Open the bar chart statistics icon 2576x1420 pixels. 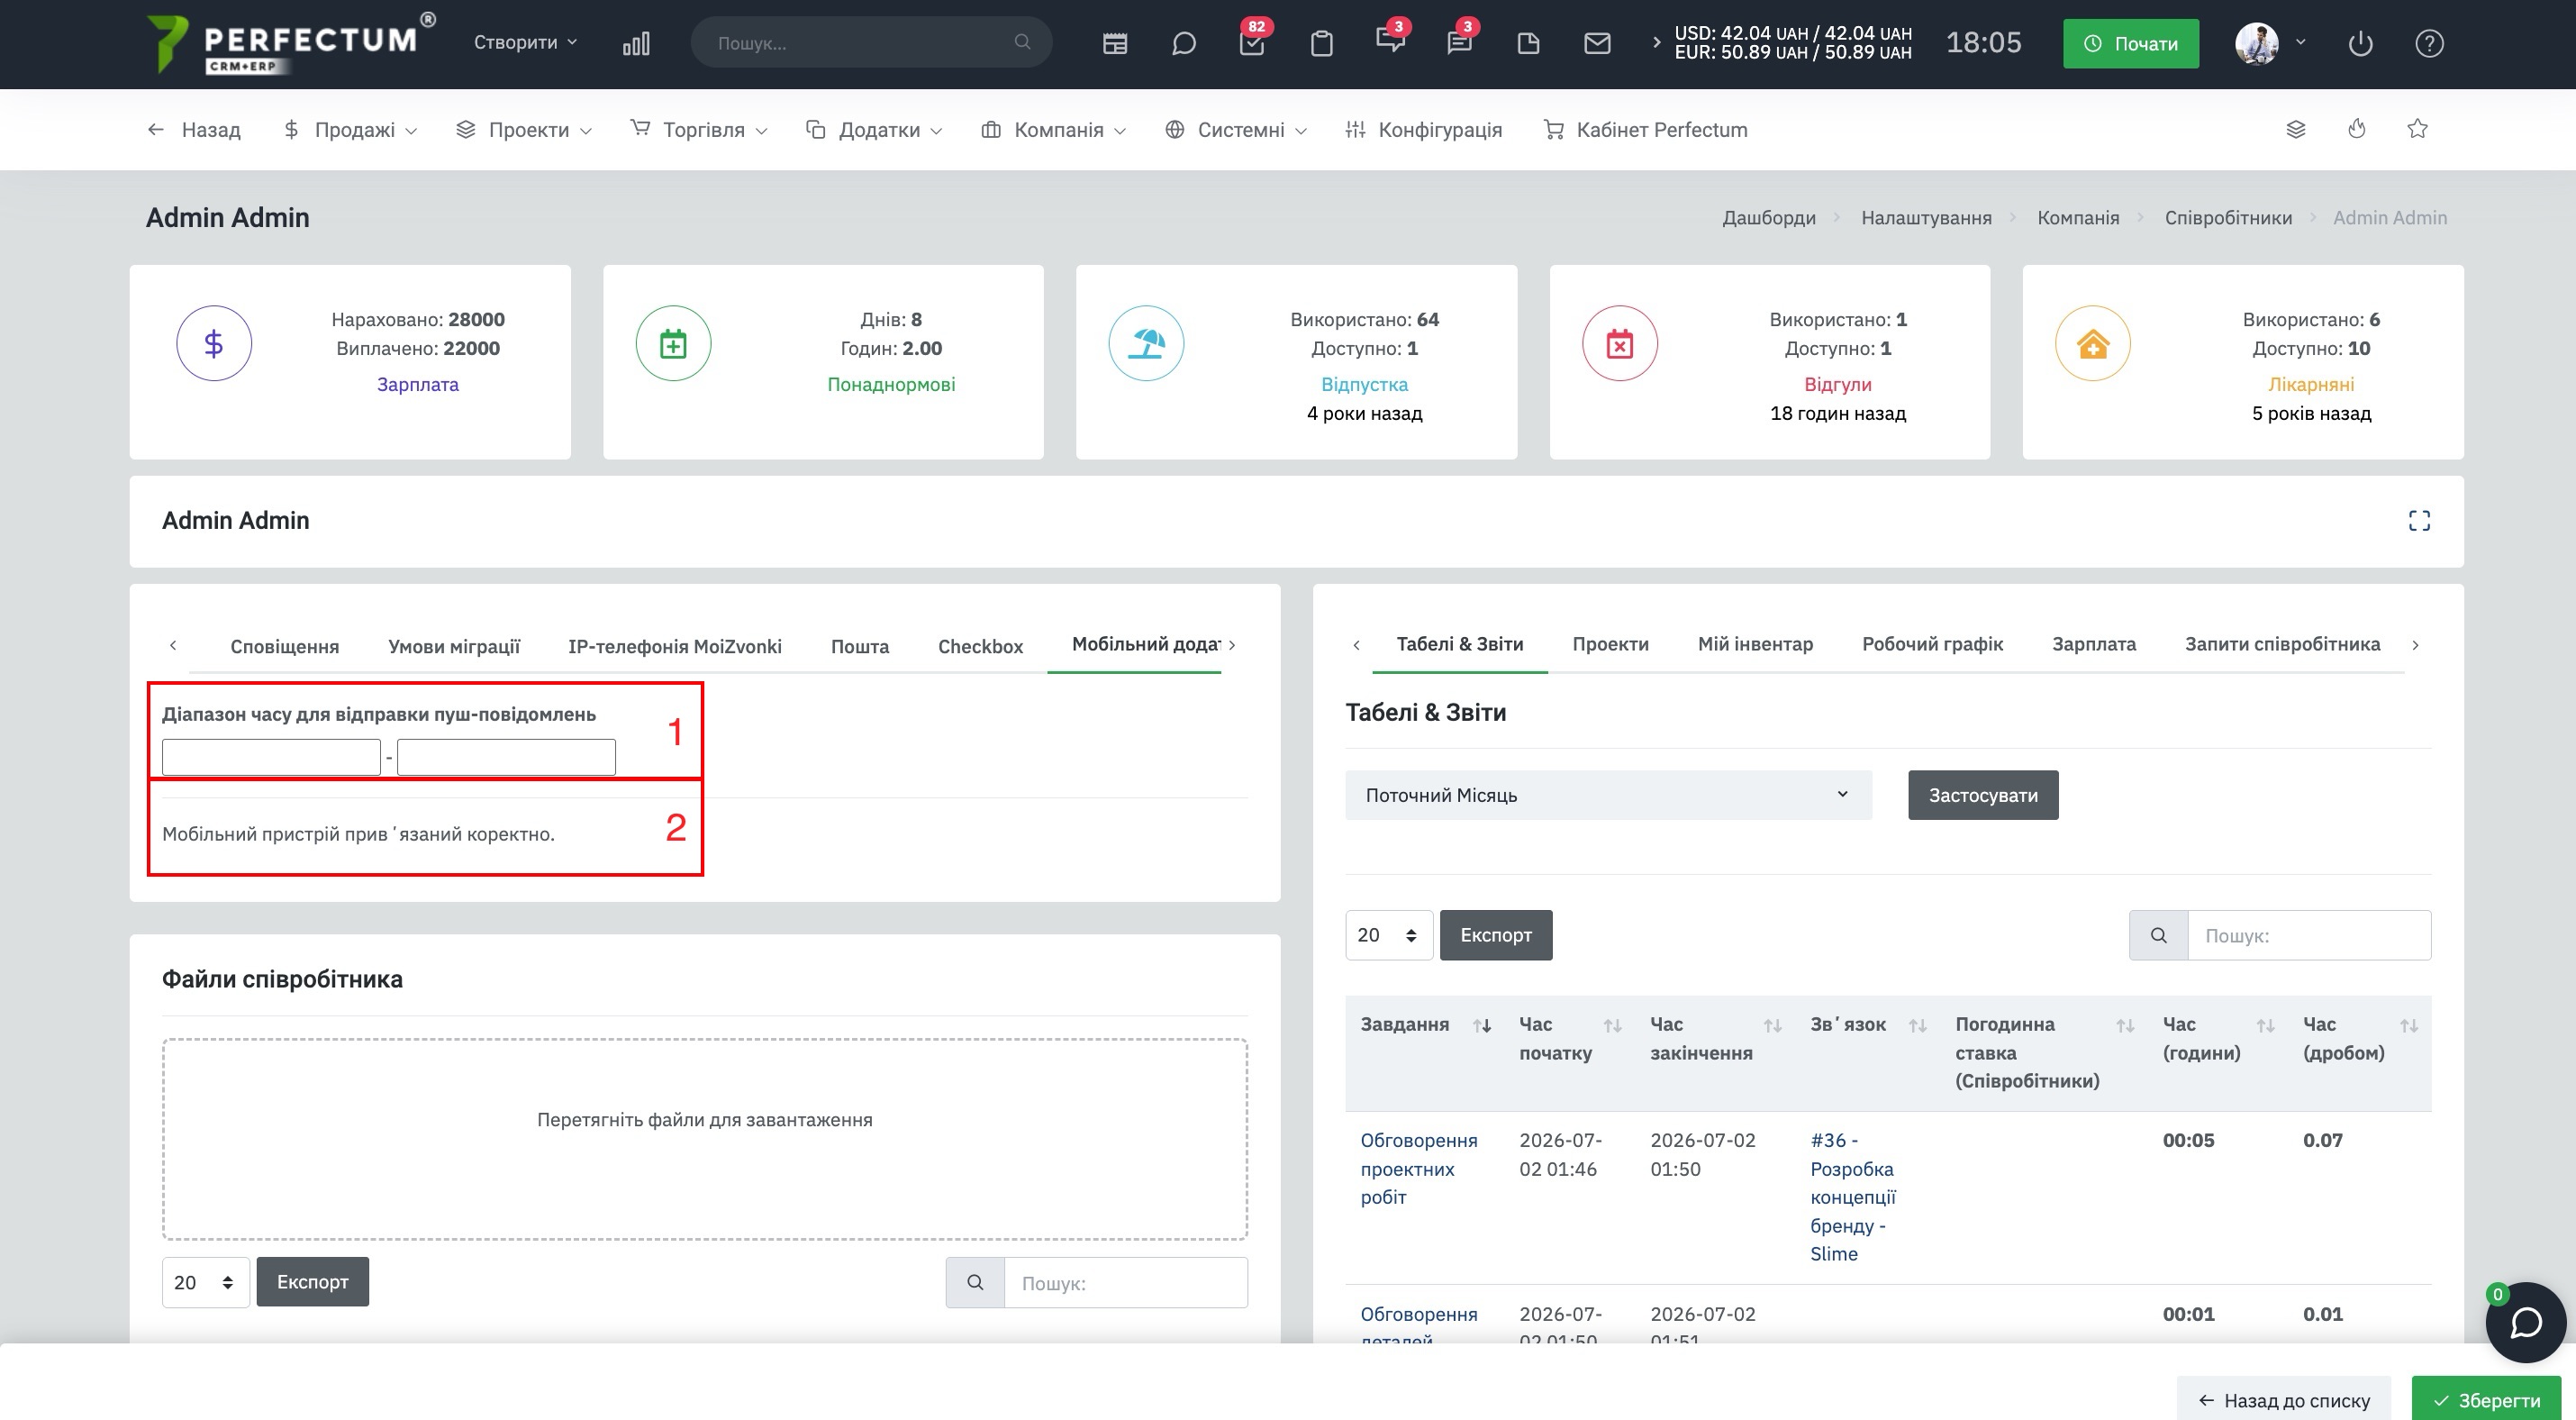[x=636, y=43]
